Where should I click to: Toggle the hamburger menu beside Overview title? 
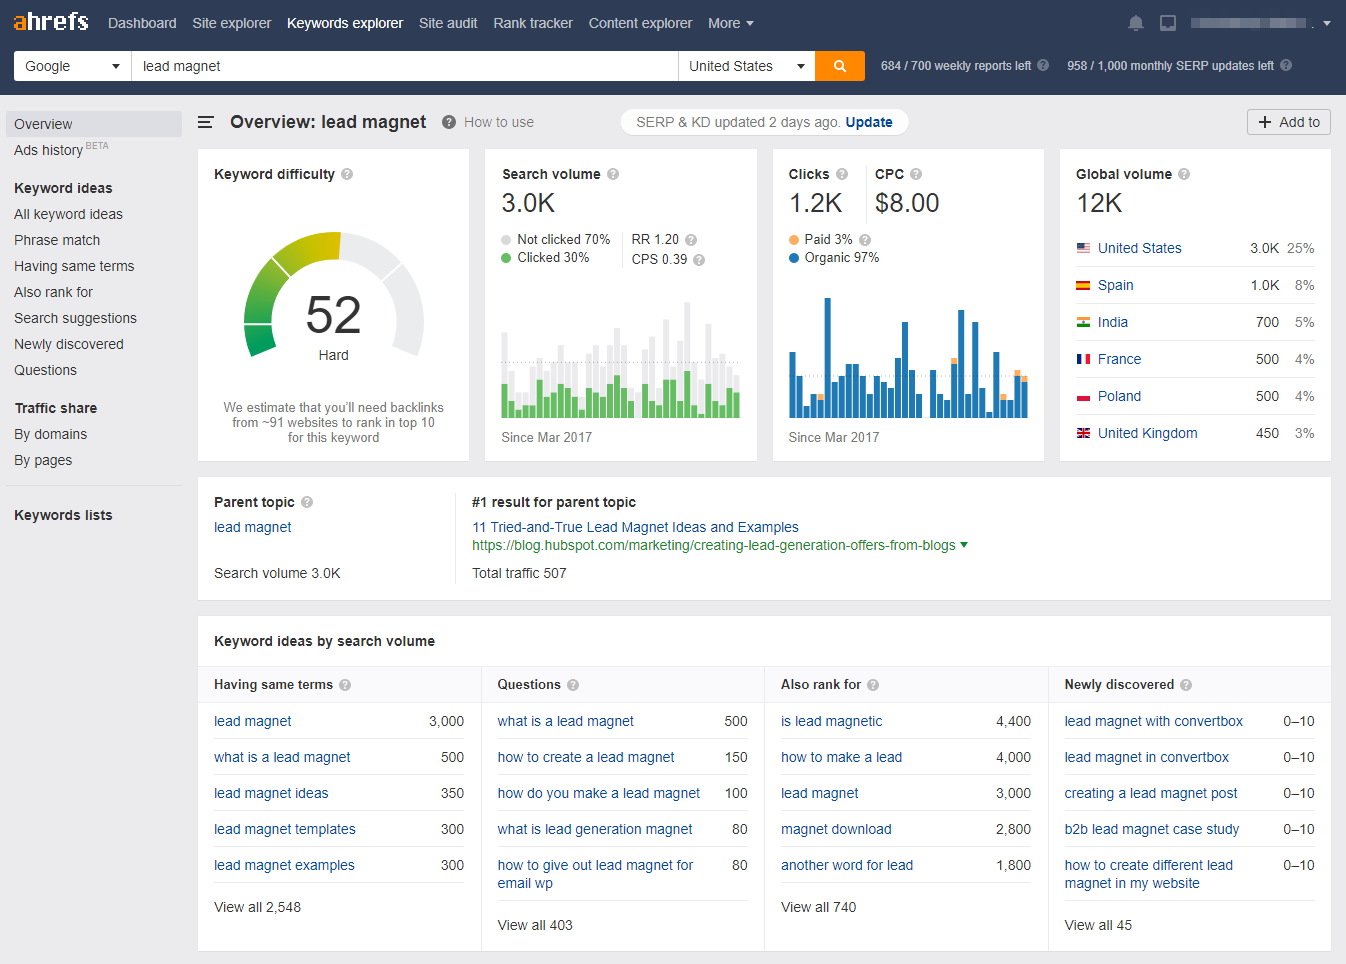(x=206, y=122)
